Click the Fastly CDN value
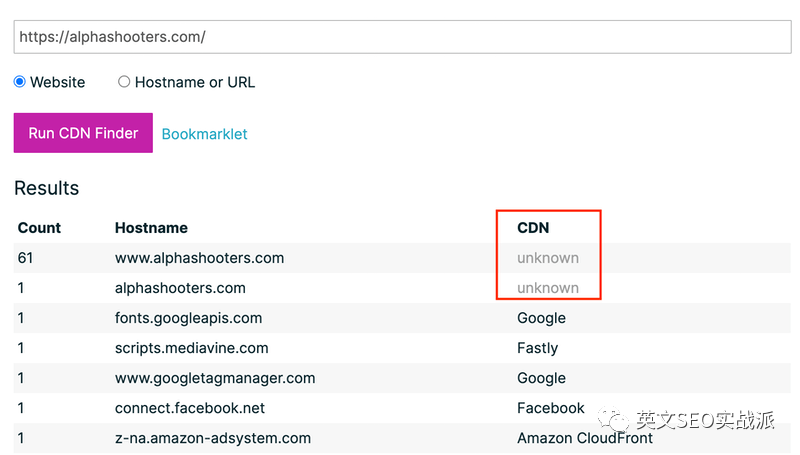The image size is (800, 455). point(537,348)
